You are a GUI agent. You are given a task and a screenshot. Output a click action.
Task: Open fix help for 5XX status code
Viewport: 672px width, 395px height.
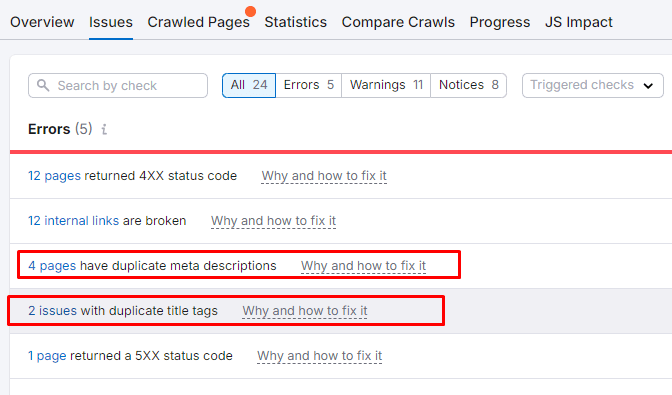pyautogui.click(x=319, y=356)
